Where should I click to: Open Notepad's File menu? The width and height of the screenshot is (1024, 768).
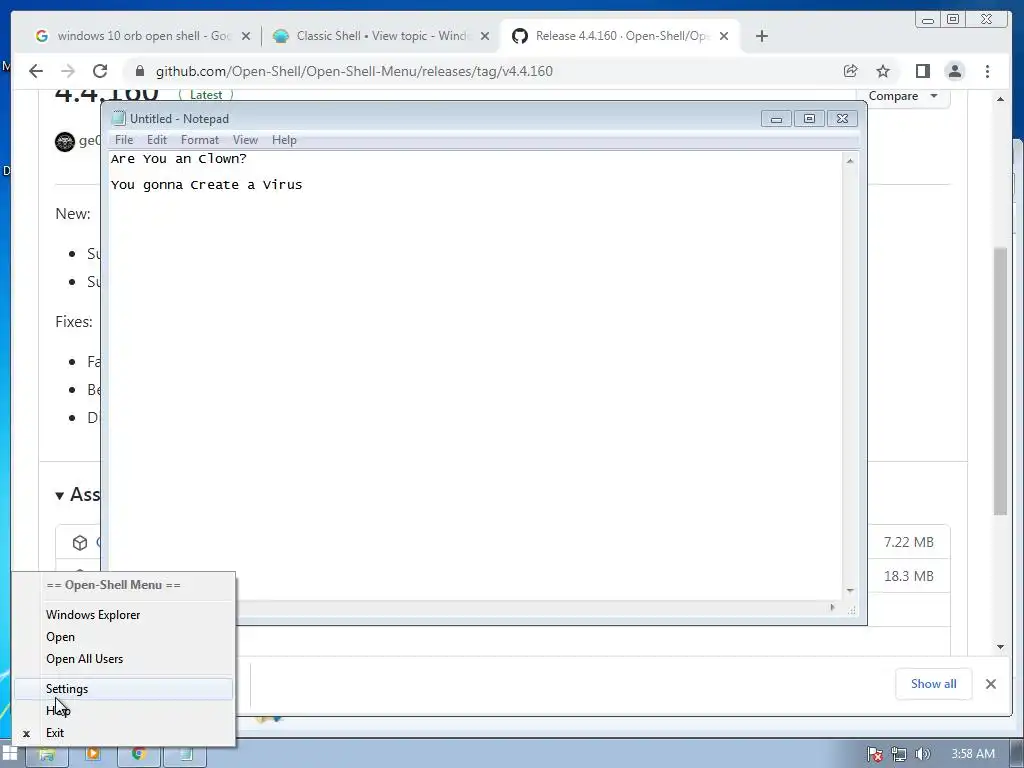coord(123,140)
